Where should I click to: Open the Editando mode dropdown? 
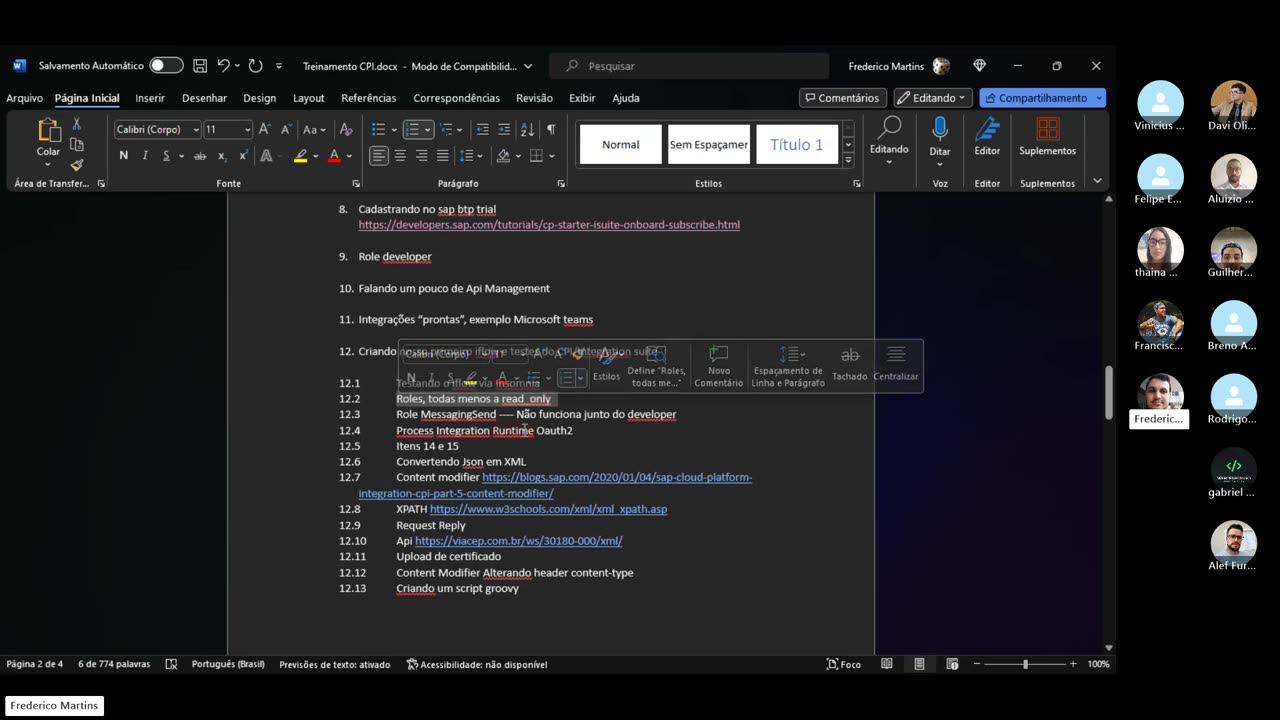[x=932, y=98]
